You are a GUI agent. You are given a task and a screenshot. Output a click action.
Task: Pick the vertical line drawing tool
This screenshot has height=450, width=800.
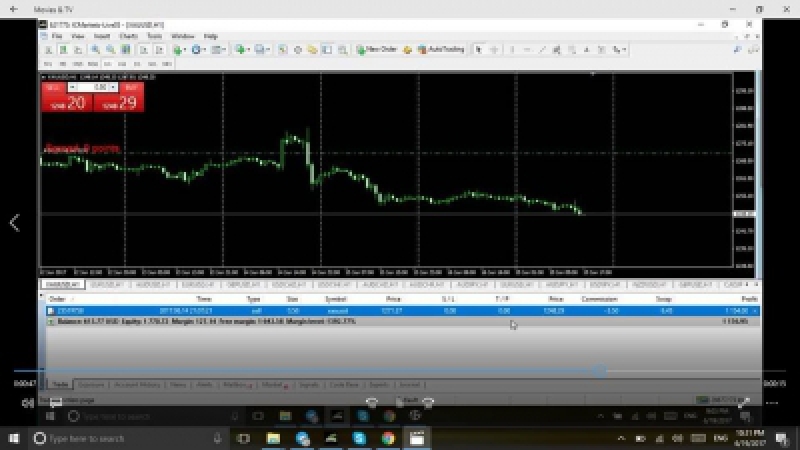[x=512, y=50]
